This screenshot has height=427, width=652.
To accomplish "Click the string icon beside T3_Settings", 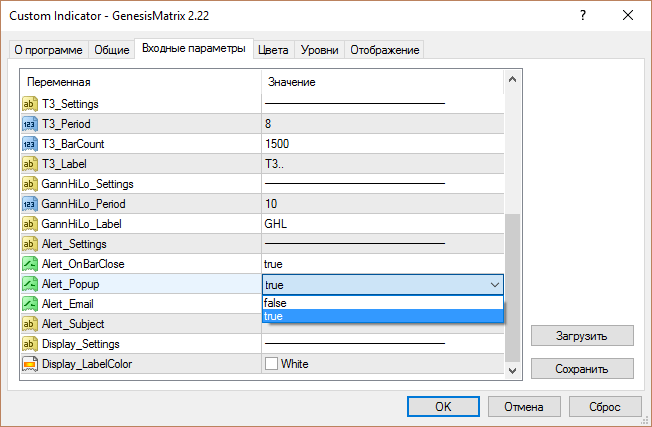I will (30, 104).
